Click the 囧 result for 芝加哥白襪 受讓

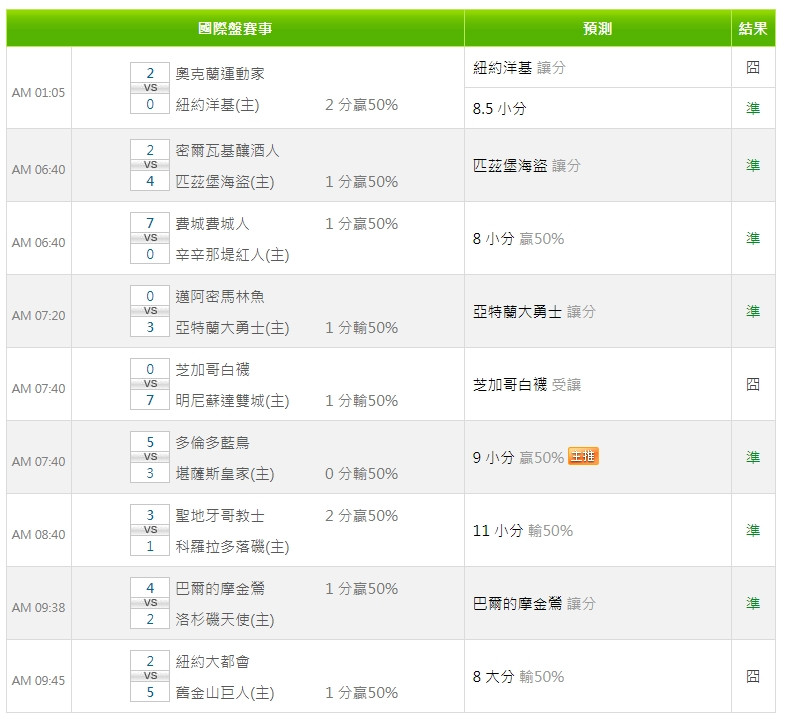753,385
